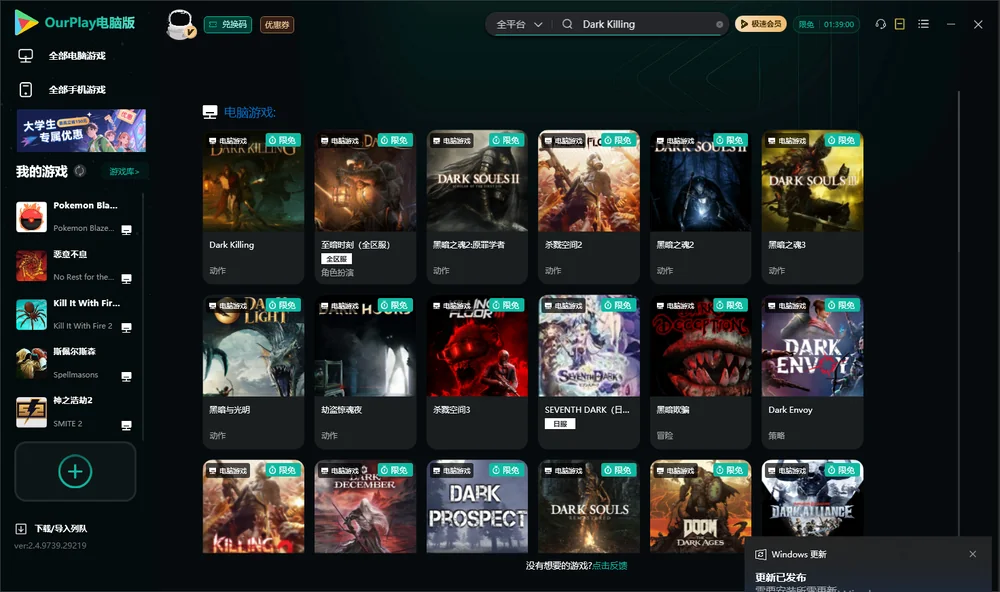Open the 游戏库> library link
This screenshot has height=592, width=1000.
coord(124,171)
